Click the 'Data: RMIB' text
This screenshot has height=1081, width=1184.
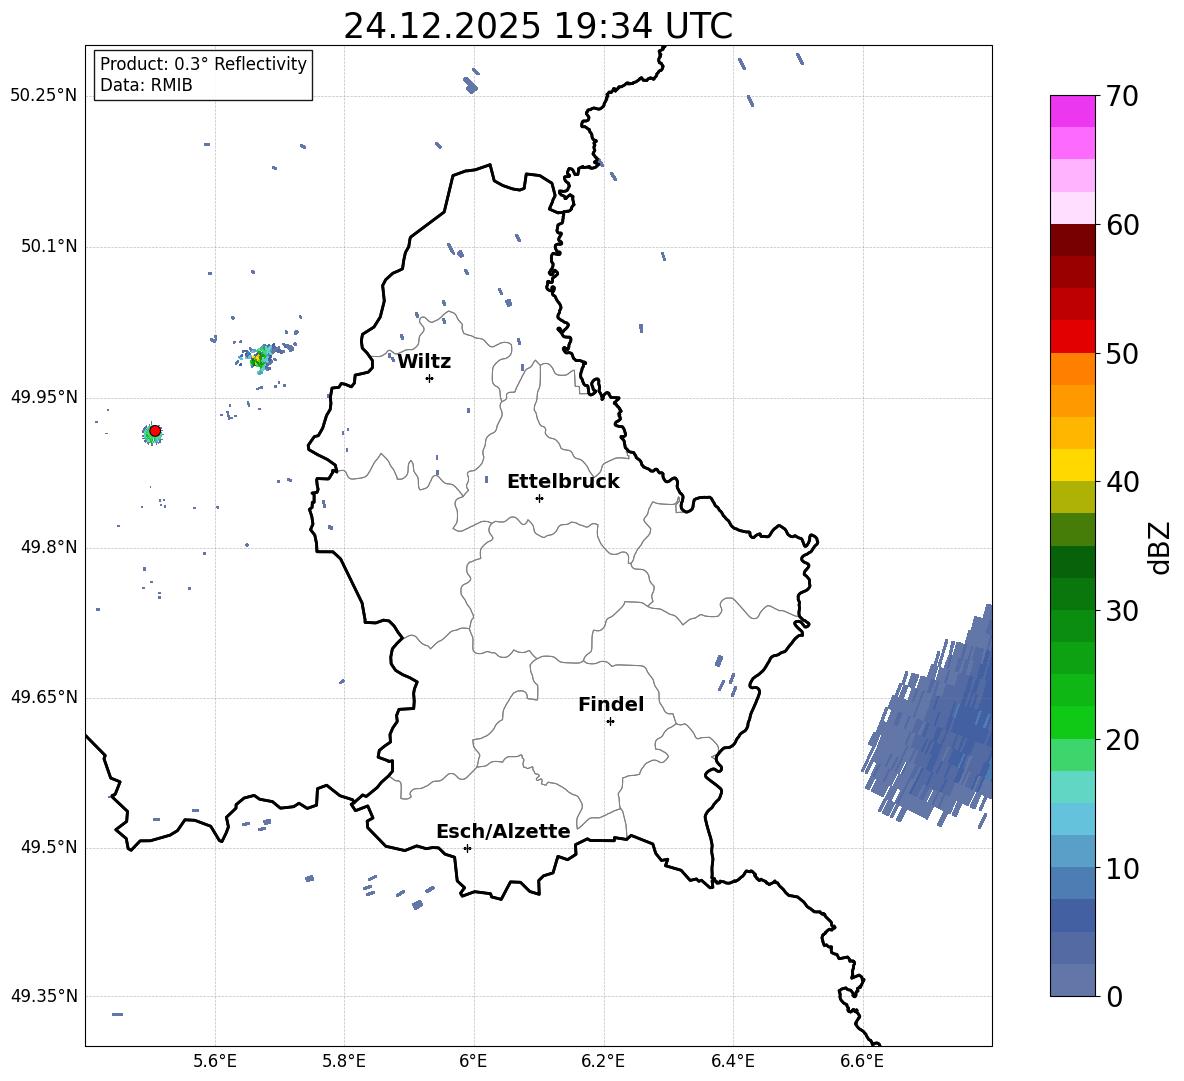tap(146, 85)
